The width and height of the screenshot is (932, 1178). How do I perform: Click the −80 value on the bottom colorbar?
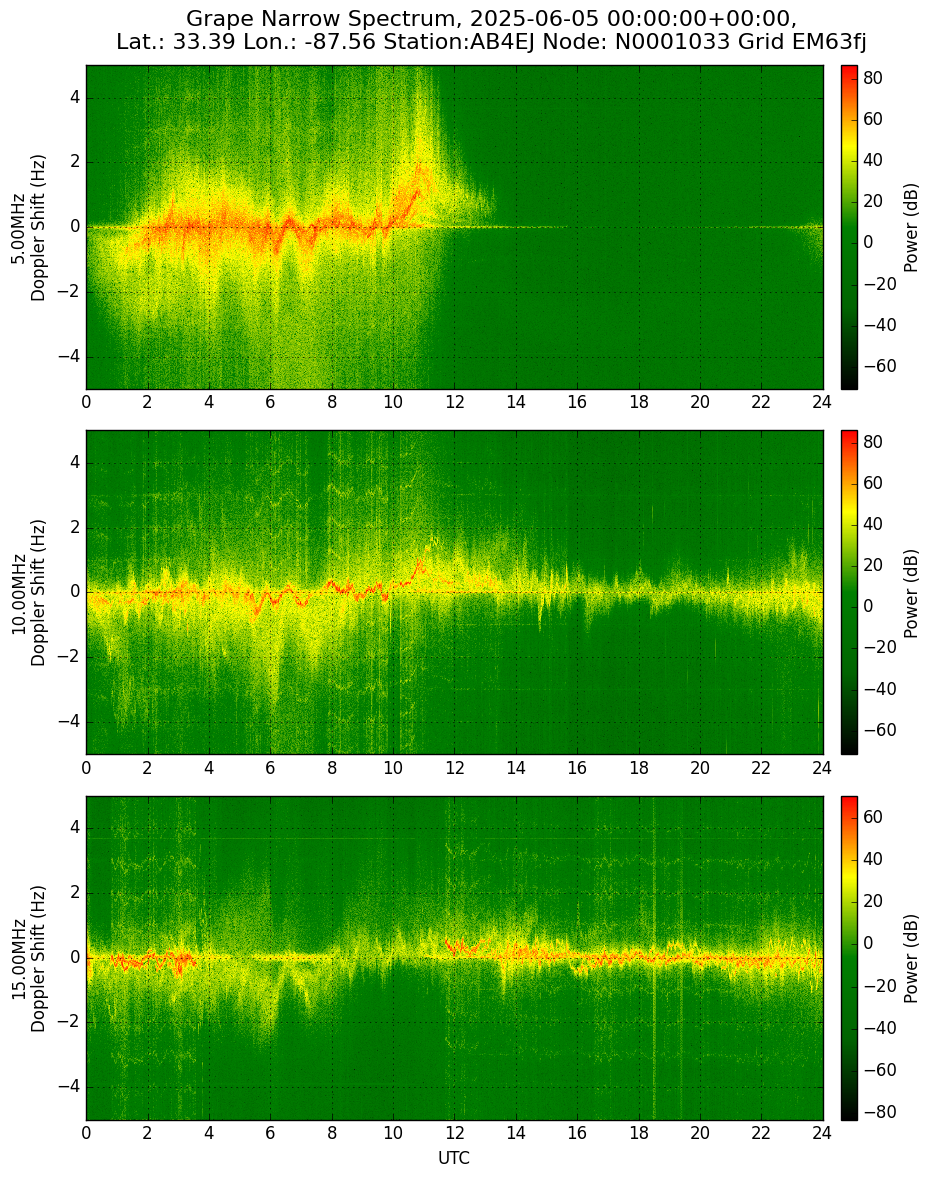coord(877,1112)
